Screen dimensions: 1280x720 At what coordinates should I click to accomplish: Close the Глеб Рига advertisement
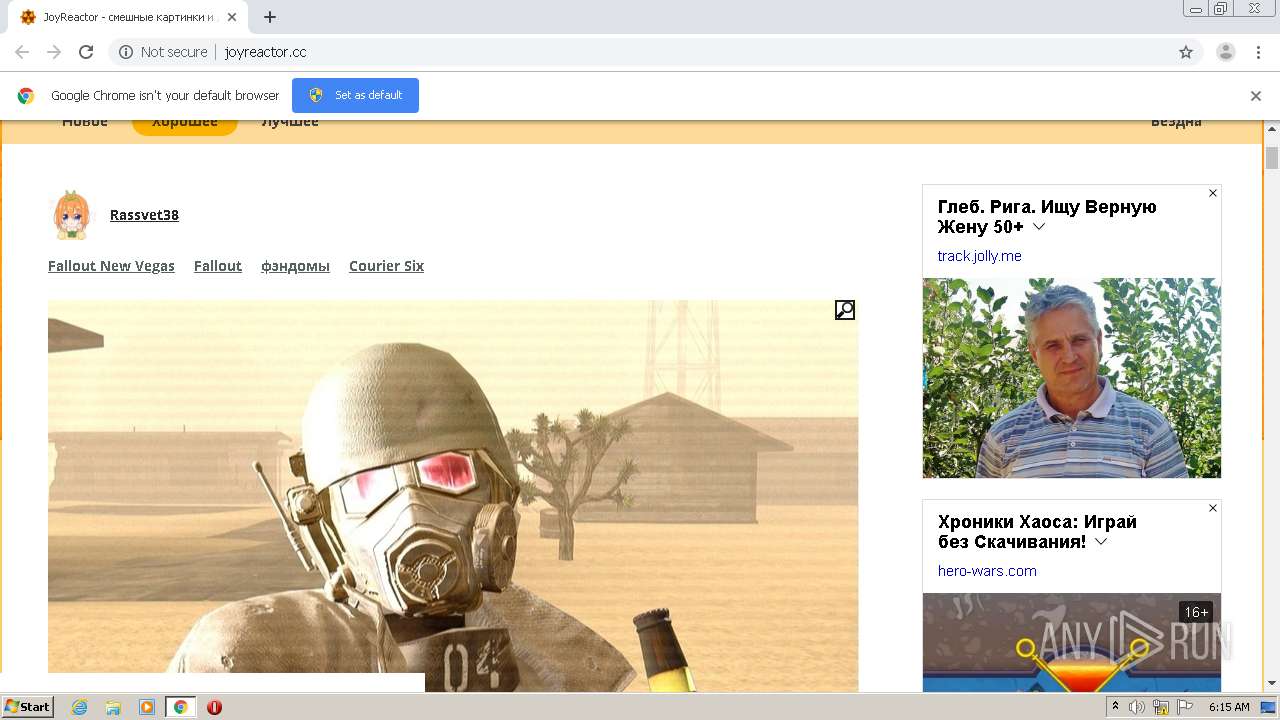[x=1213, y=193]
